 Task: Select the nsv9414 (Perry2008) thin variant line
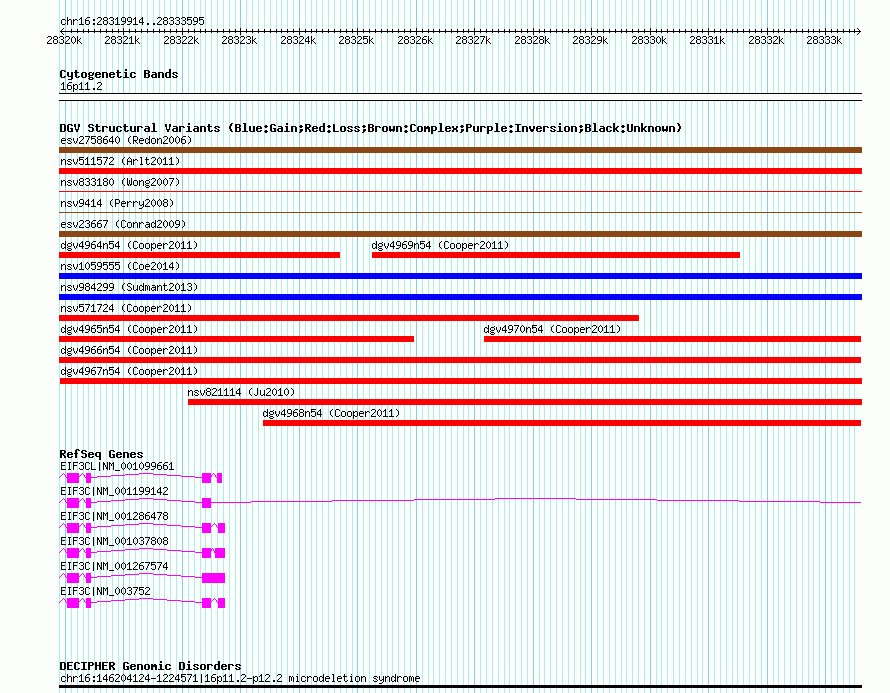pyautogui.click(x=460, y=213)
